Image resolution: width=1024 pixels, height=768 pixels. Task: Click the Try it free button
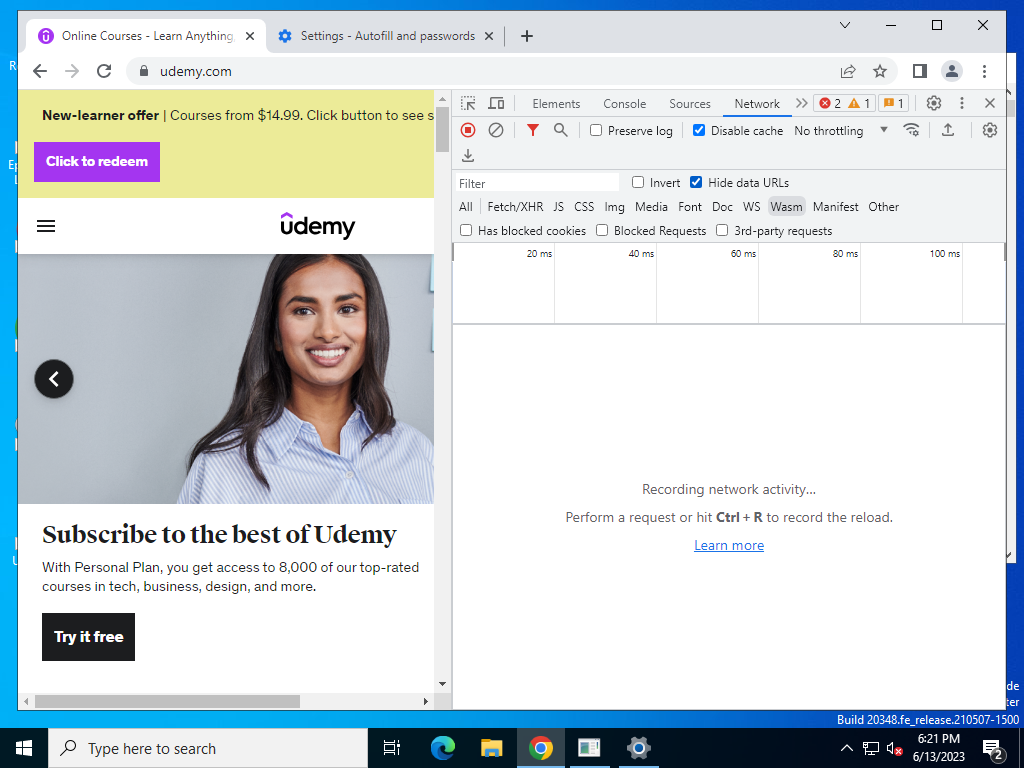88,637
